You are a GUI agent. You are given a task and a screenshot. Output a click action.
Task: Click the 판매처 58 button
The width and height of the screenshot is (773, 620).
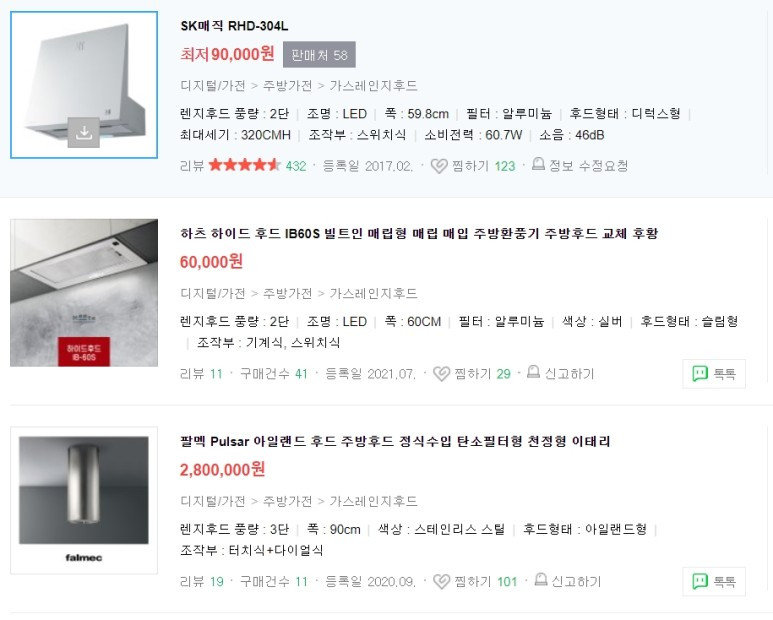tap(319, 55)
